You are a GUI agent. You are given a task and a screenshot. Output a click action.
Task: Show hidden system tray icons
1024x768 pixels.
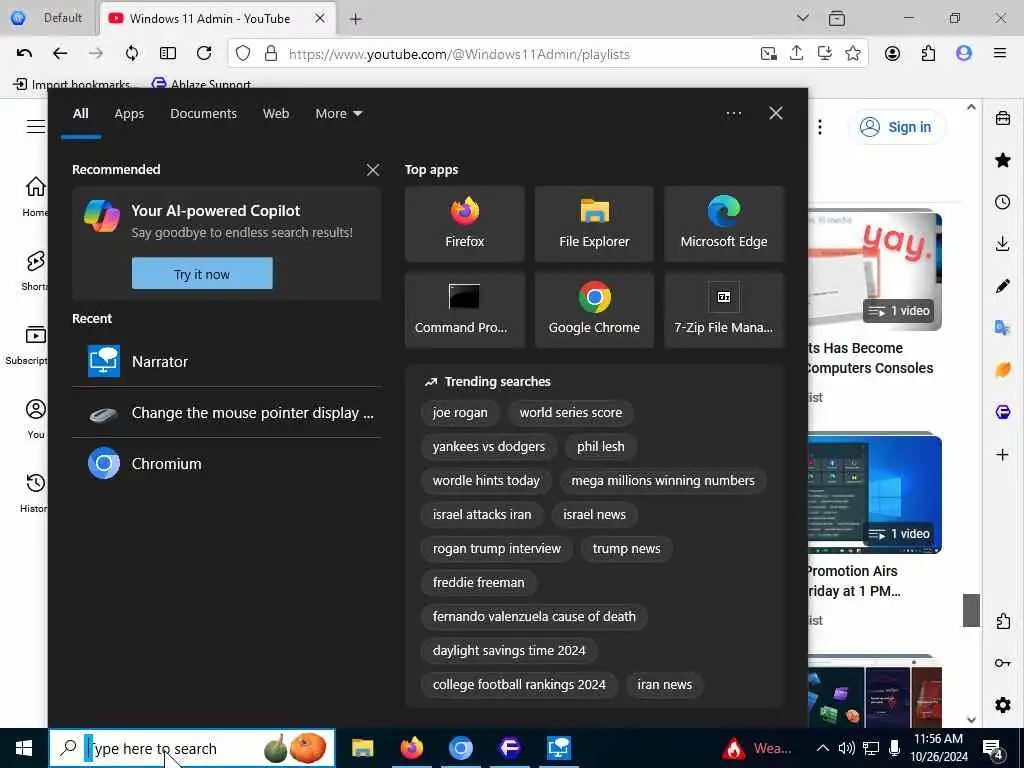pos(823,748)
